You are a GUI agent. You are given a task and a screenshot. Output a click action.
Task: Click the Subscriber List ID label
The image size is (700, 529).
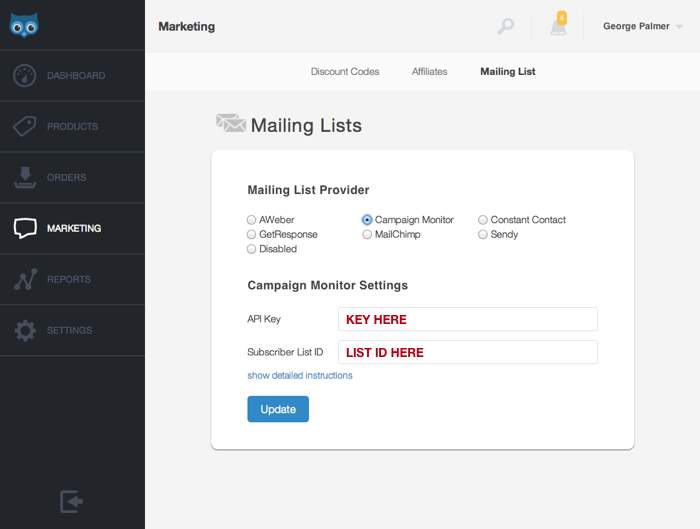pos(285,352)
